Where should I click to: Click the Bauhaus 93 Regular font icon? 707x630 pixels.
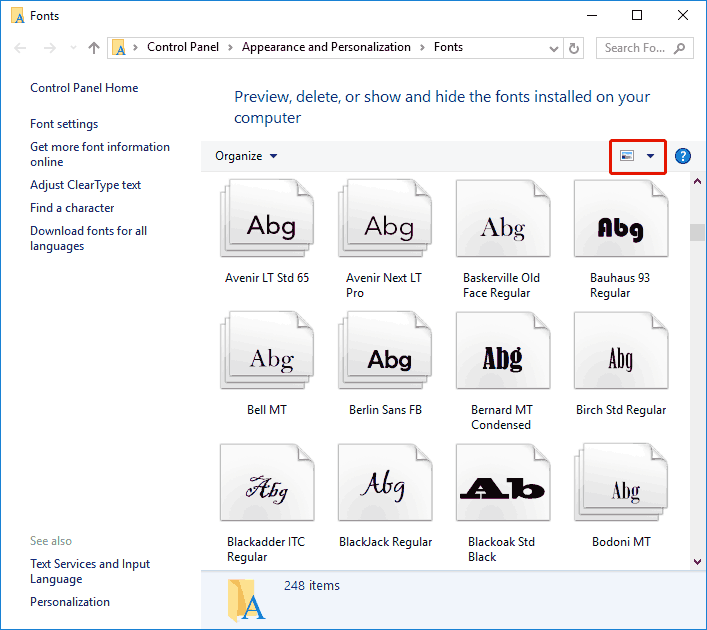click(621, 218)
